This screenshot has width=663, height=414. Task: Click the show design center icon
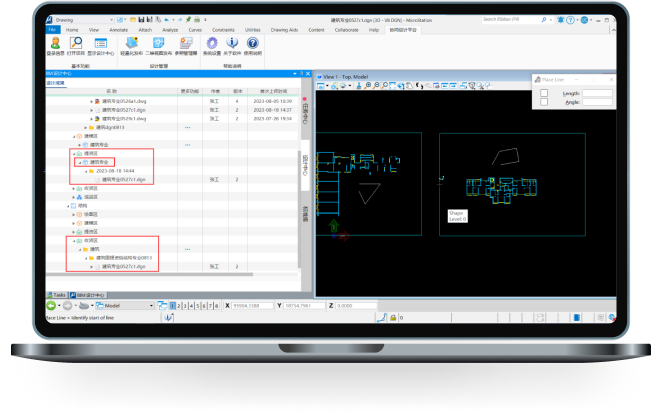101,43
